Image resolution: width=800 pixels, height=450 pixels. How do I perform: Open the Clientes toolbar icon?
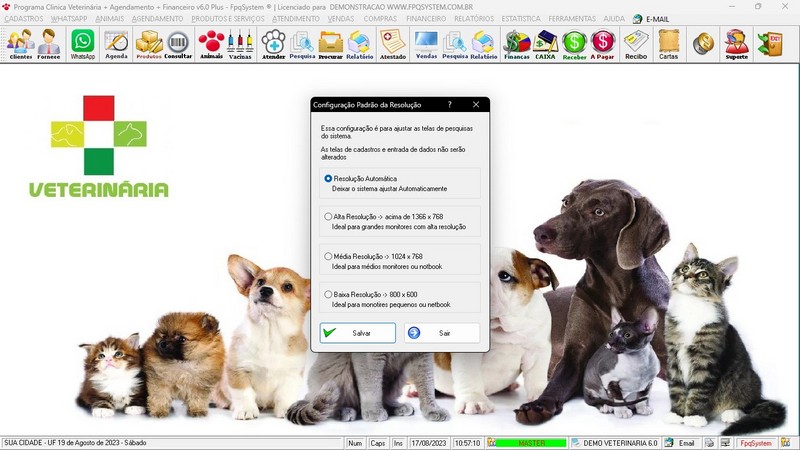tap(20, 43)
